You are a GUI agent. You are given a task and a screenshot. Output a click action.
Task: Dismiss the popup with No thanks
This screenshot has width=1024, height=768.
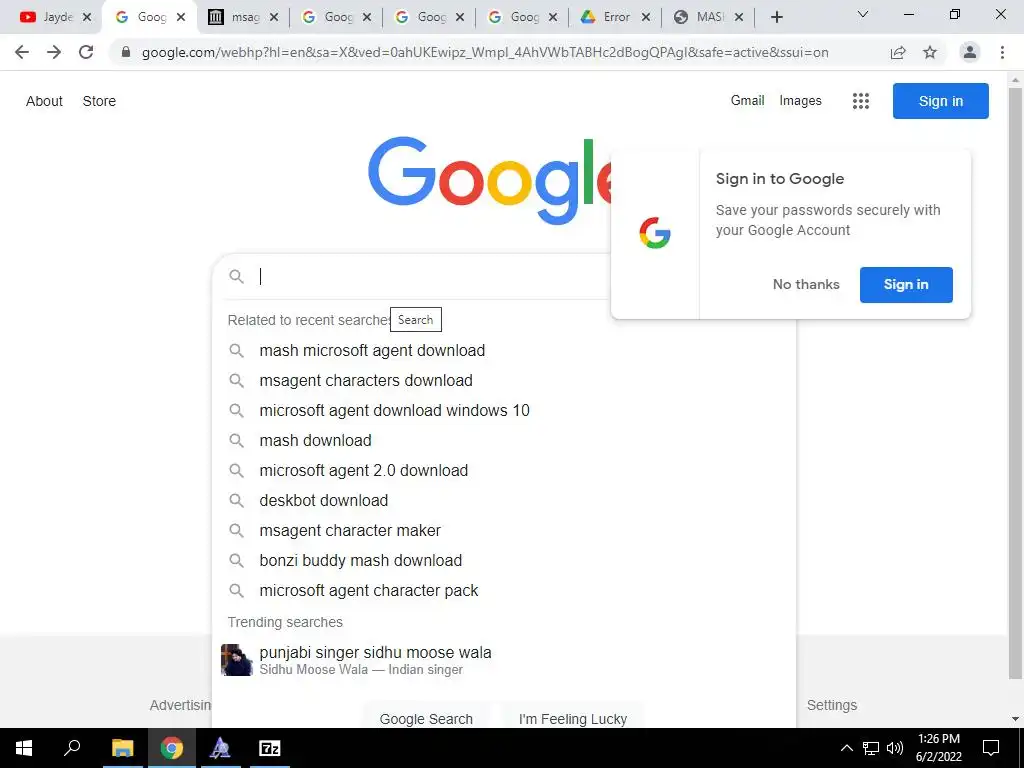click(x=806, y=284)
